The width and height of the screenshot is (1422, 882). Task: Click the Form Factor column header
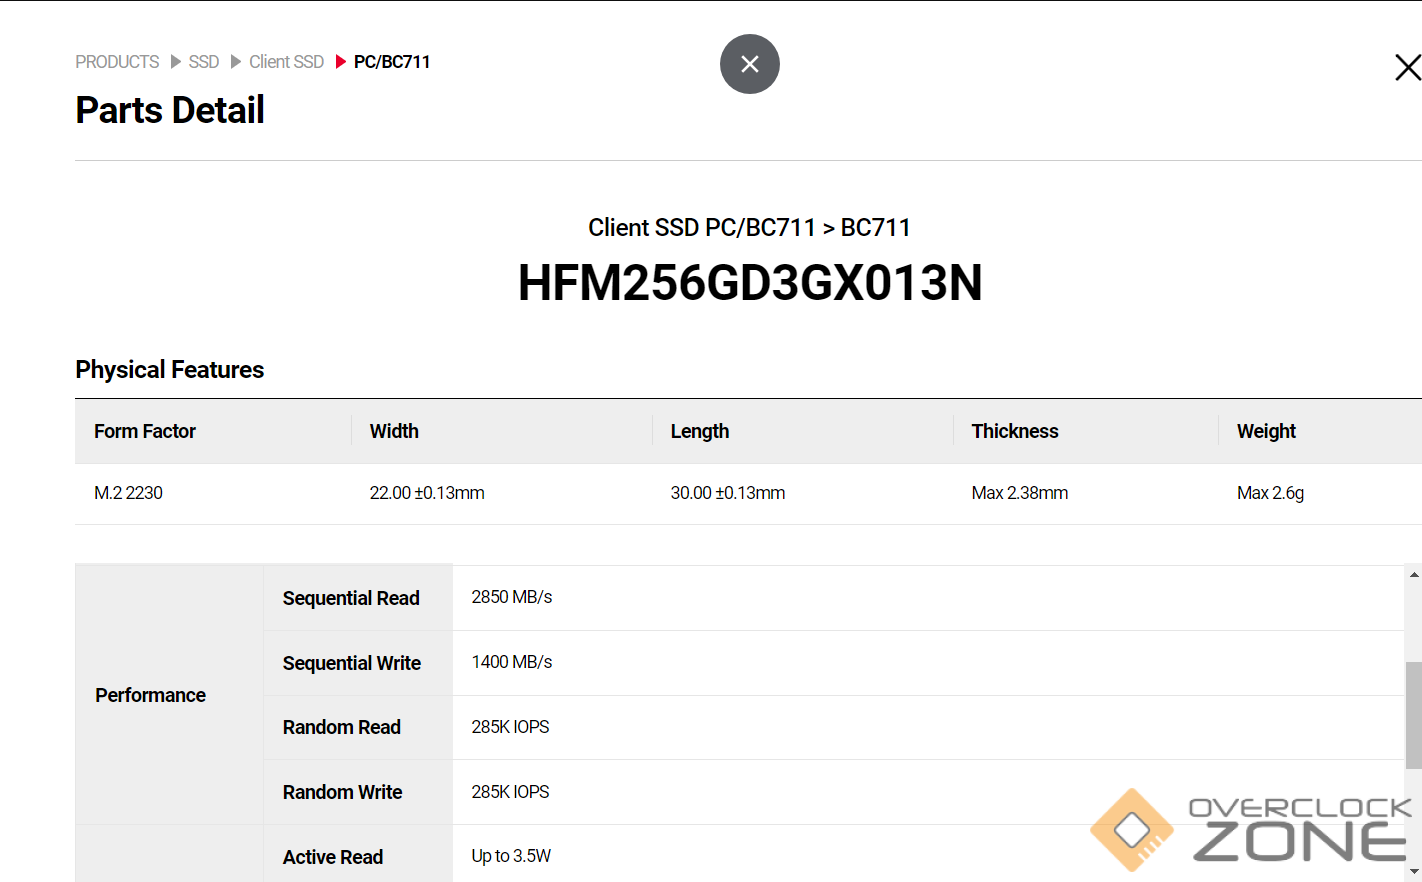[145, 431]
